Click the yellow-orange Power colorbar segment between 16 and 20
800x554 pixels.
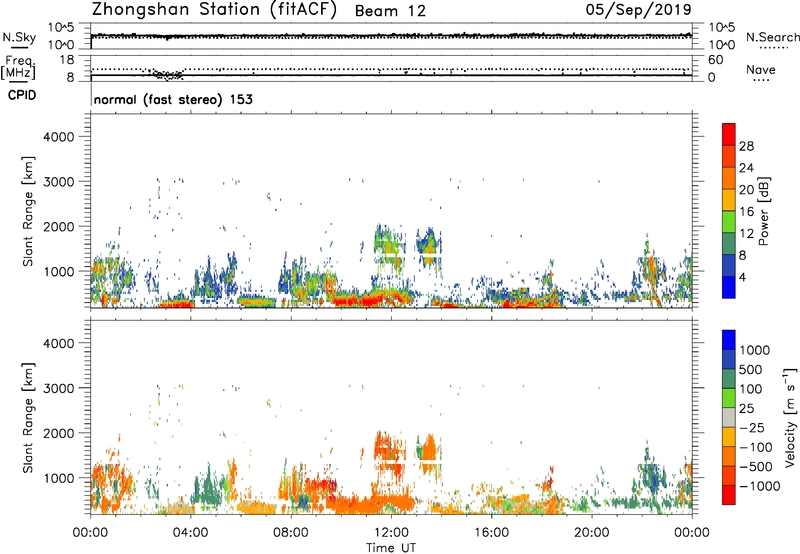tap(729, 199)
